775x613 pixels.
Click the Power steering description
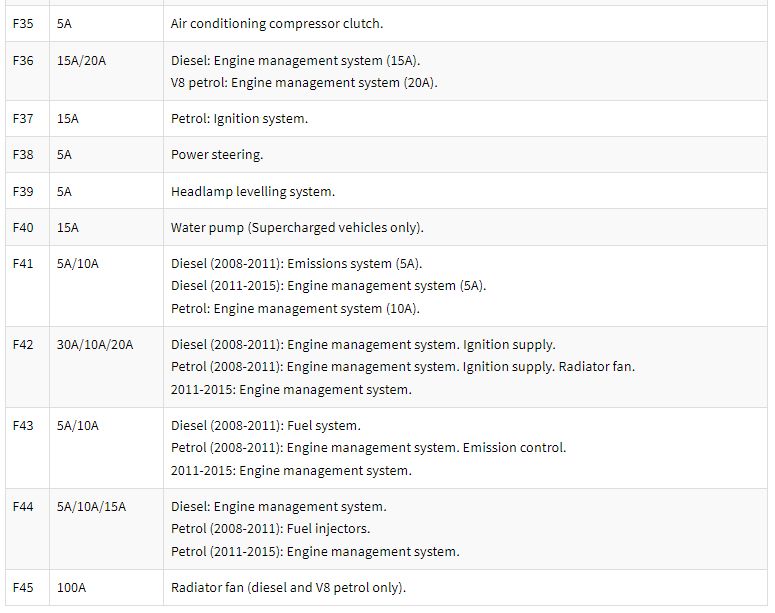click(217, 155)
